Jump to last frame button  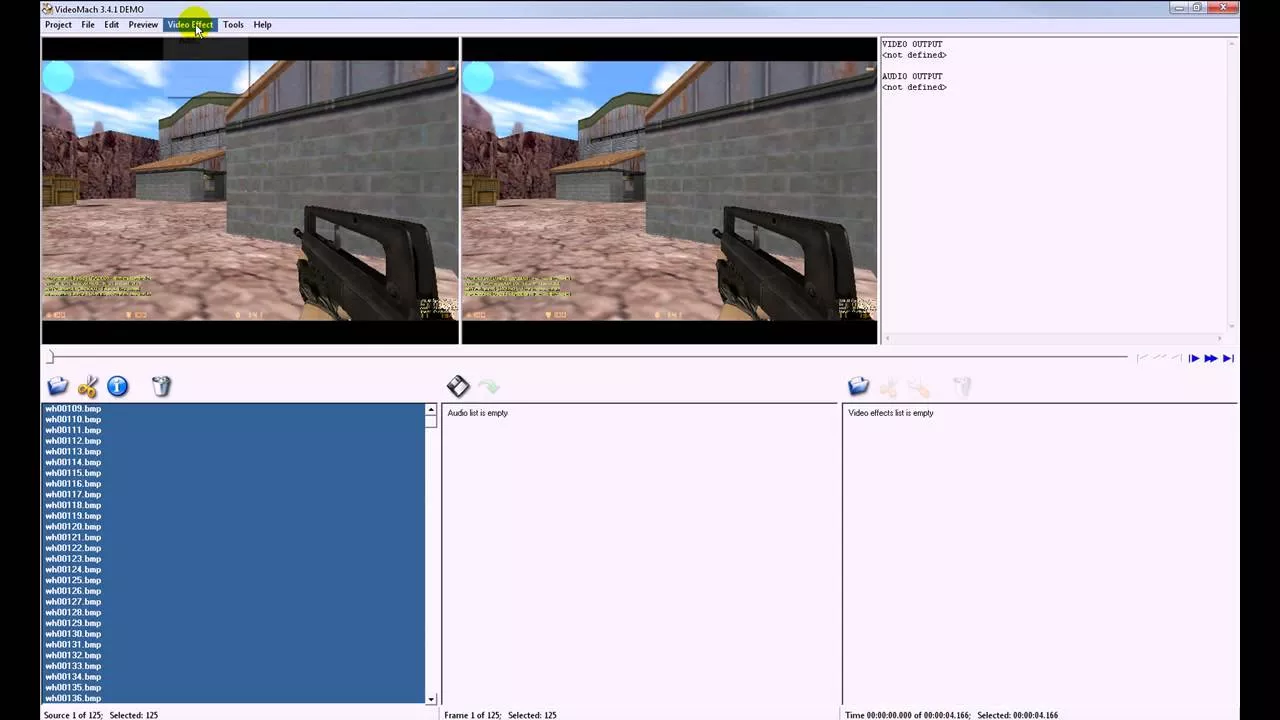click(x=1228, y=358)
